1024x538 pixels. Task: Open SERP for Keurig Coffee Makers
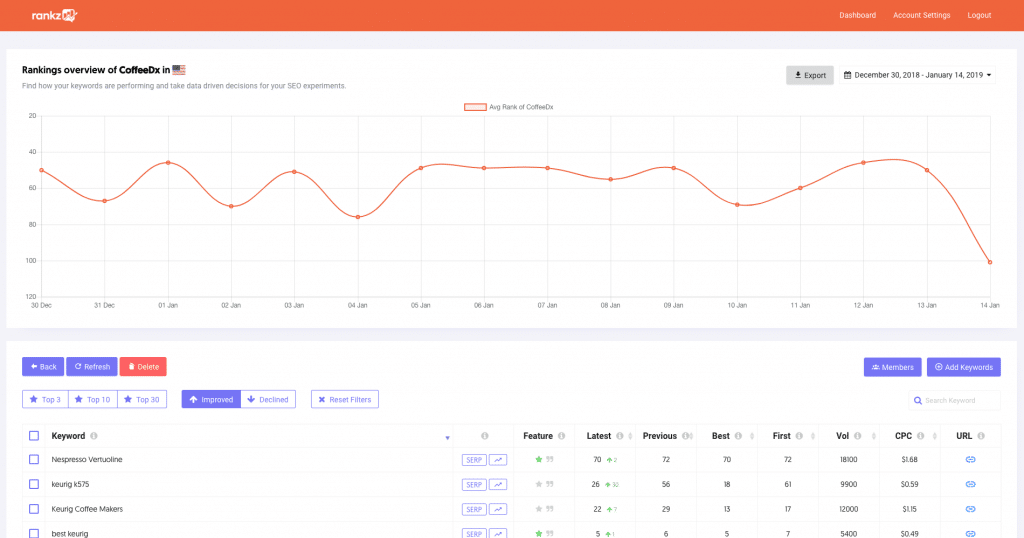[x=474, y=509]
